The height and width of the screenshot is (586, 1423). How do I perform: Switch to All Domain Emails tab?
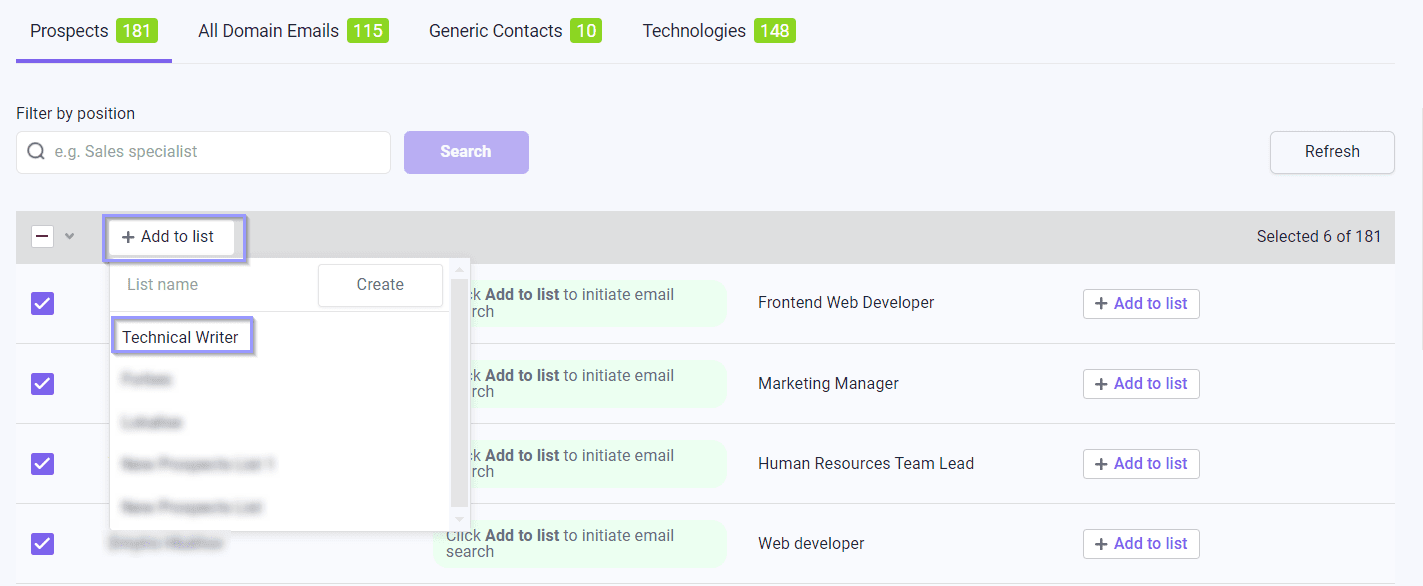pyautogui.click(x=292, y=31)
